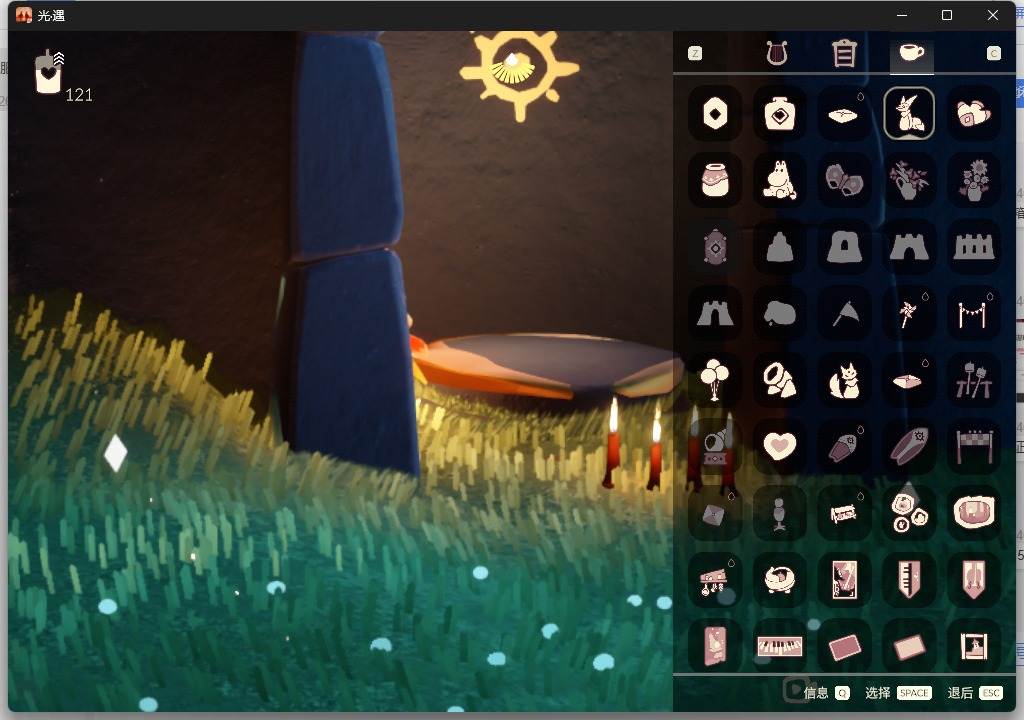Select the piano keyboard prop
This screenshot has width=1024, height=720.
coord(780,647)
